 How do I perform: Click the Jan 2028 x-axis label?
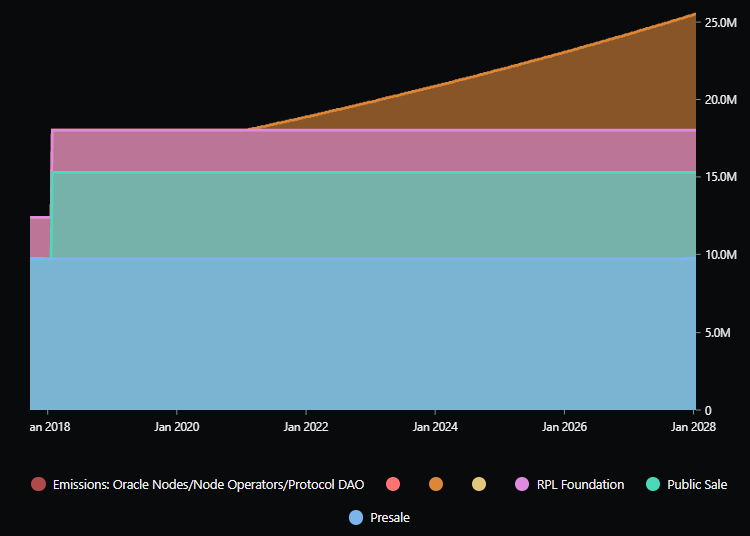pyautogui.click(x=693, y=426)
